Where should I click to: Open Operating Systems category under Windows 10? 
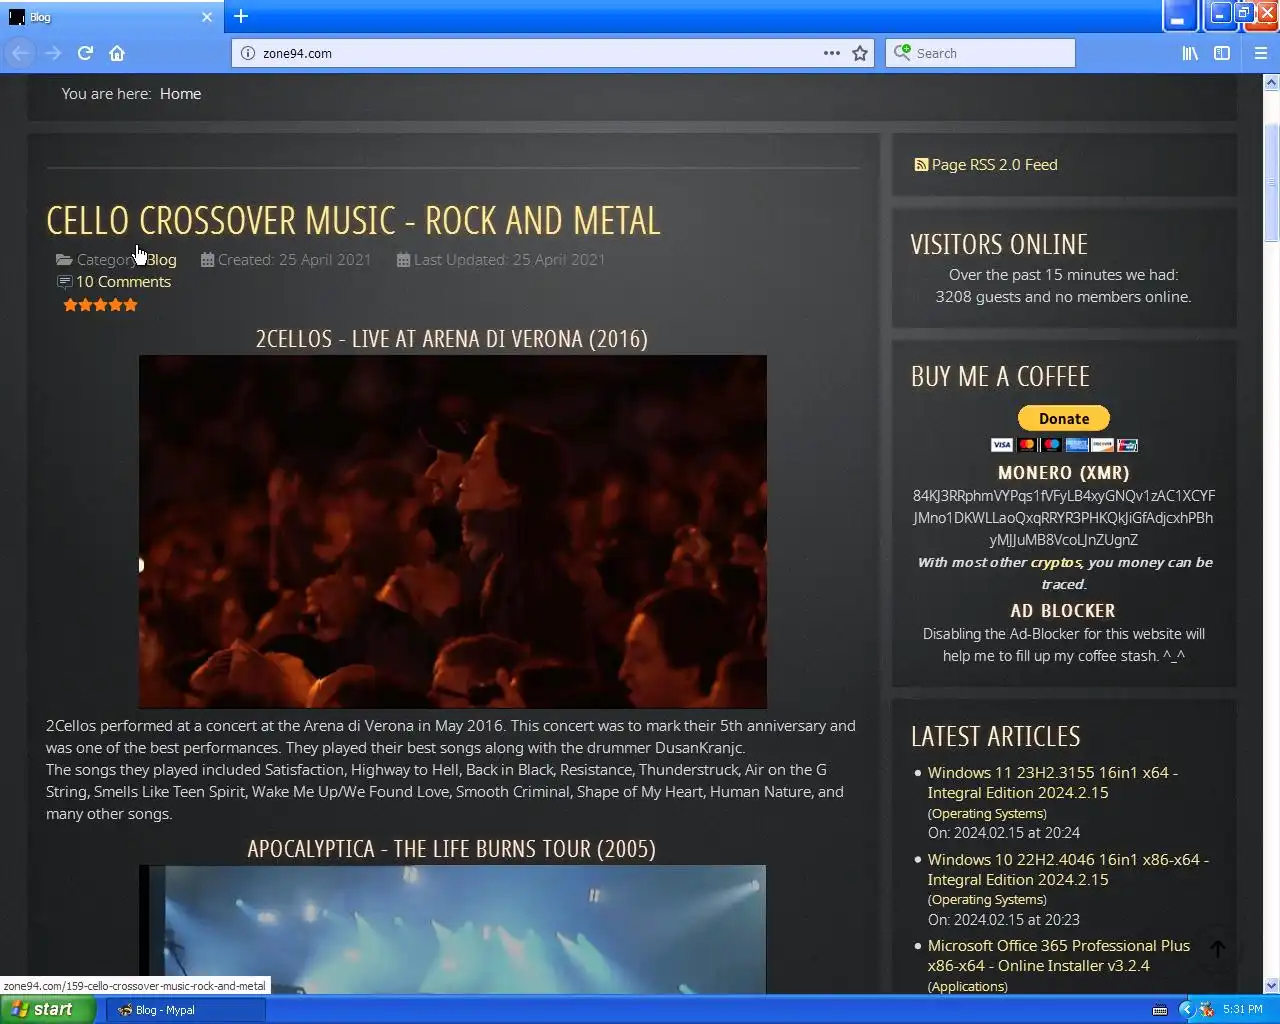(987, 900)
